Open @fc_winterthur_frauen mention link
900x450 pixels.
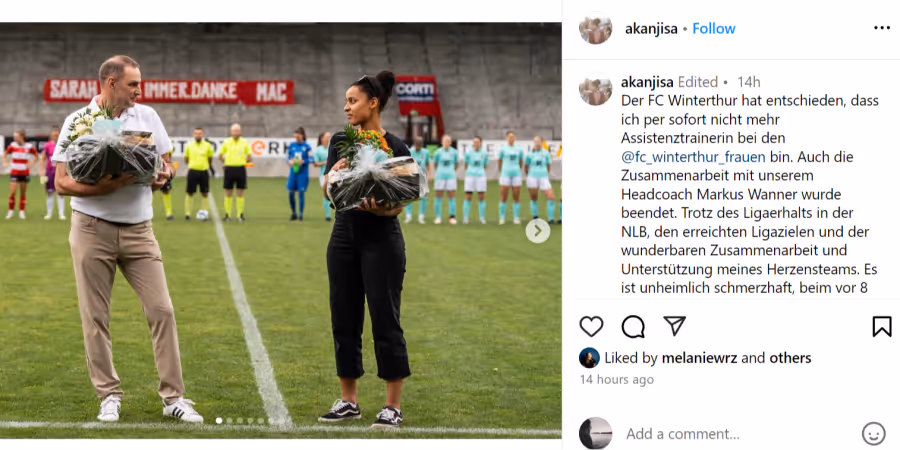pos(693,157)
